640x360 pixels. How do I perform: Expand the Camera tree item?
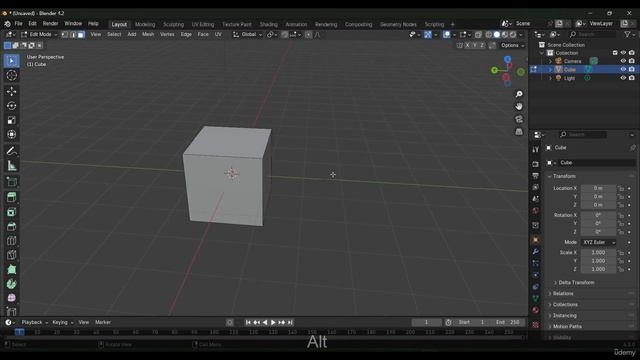click(x=550, y=61)
